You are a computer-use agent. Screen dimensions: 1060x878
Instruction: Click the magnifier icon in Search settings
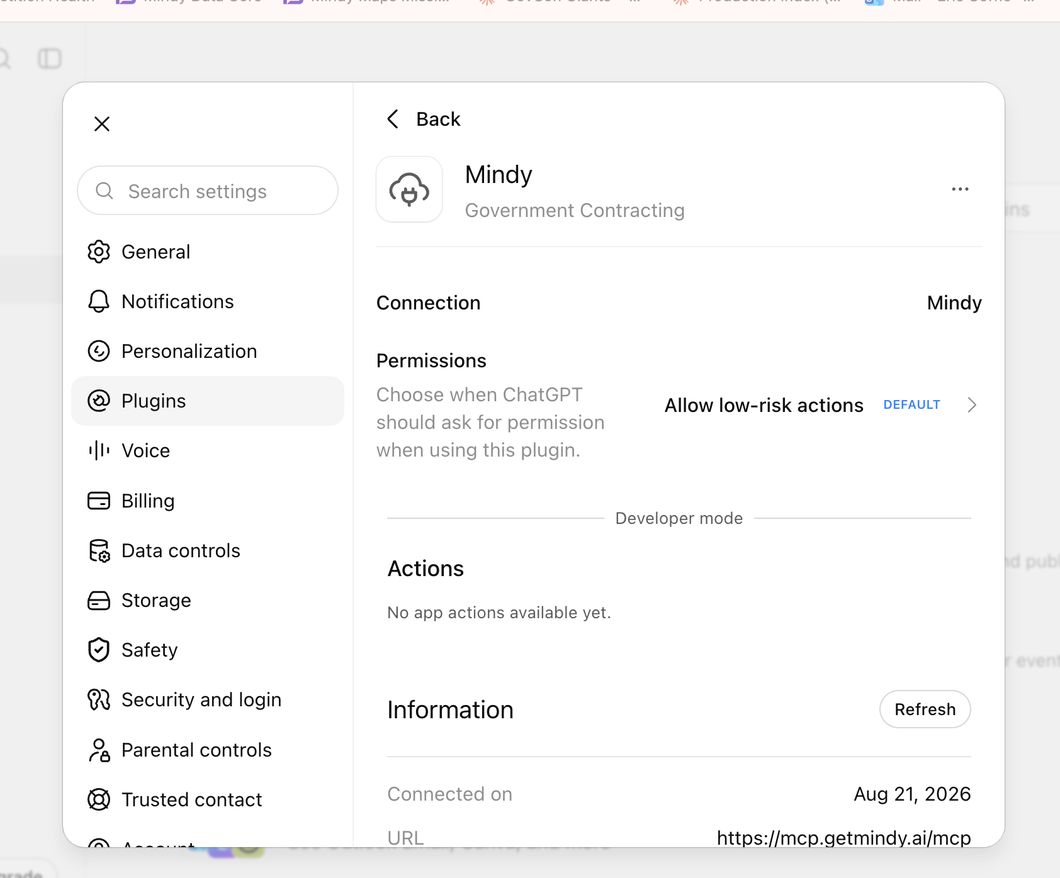click(x=104, y=191)
